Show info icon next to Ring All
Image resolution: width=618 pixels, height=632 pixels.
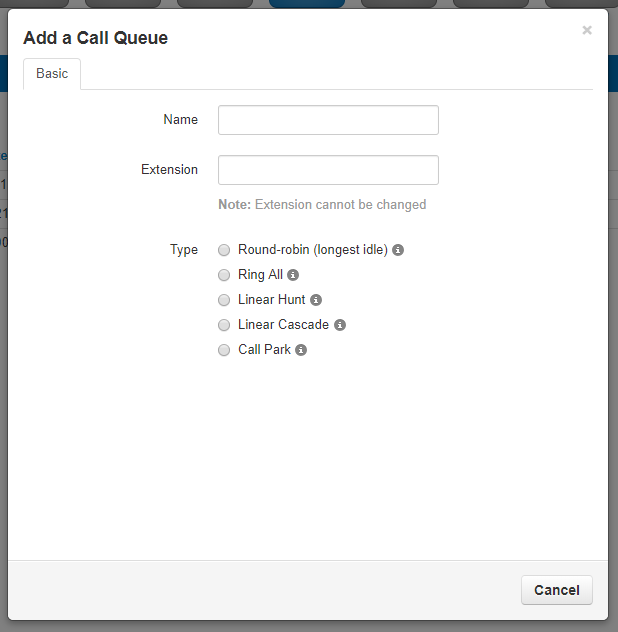coord(293,275)
